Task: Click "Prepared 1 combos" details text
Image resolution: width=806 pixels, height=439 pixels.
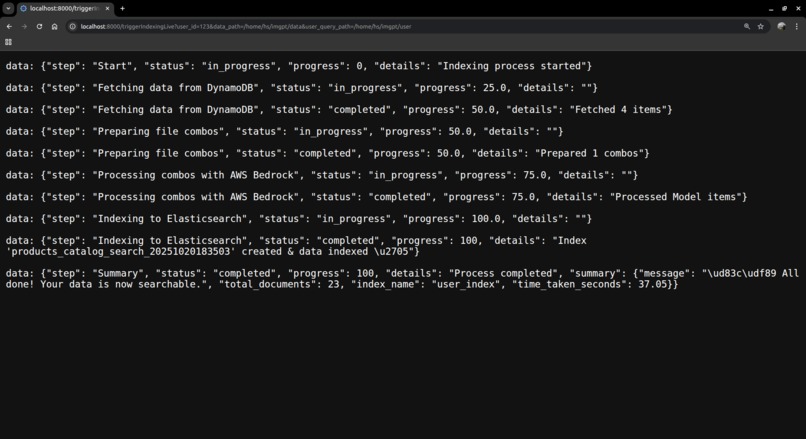Action: click(x=589, y=153)
